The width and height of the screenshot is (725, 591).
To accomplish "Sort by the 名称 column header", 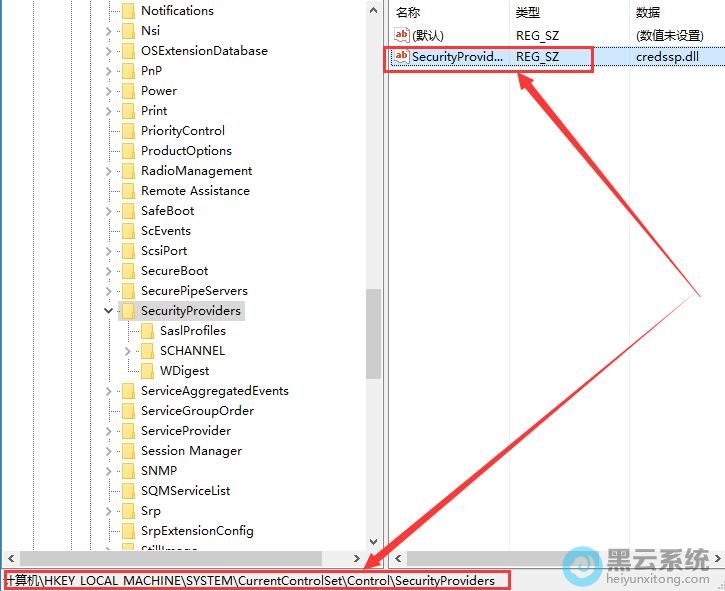I will [408, 12].
